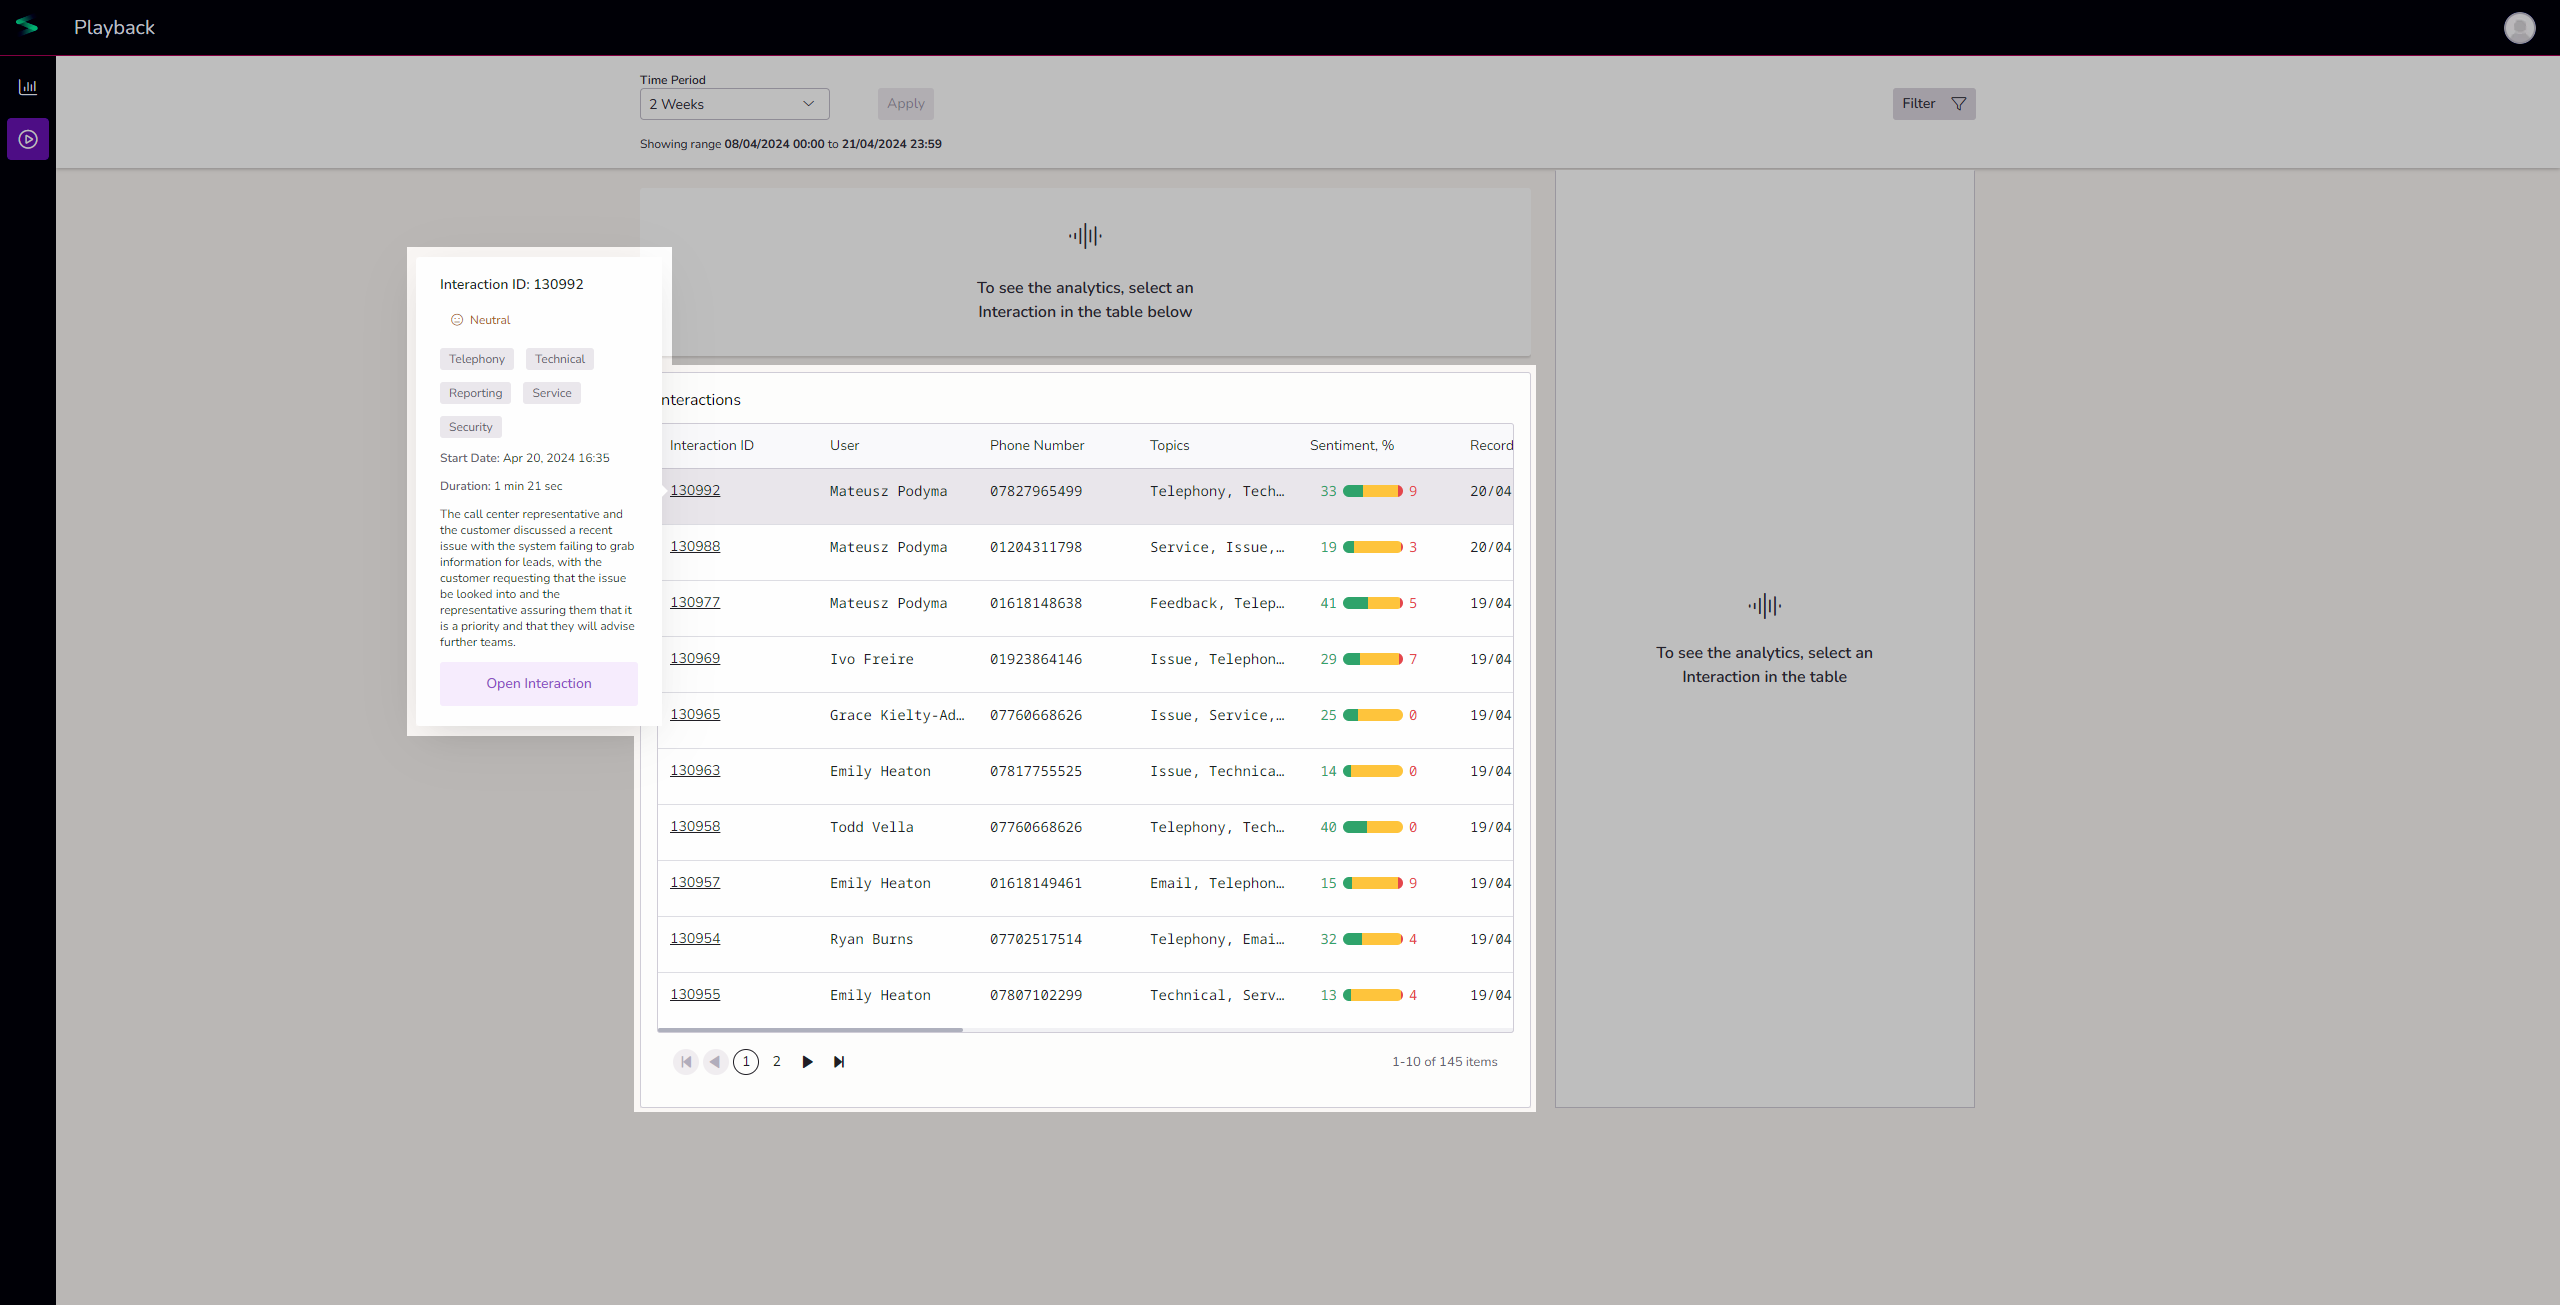Select the Playback sidebar icon
The image size is (2560, 1305).
pos(28,139)
